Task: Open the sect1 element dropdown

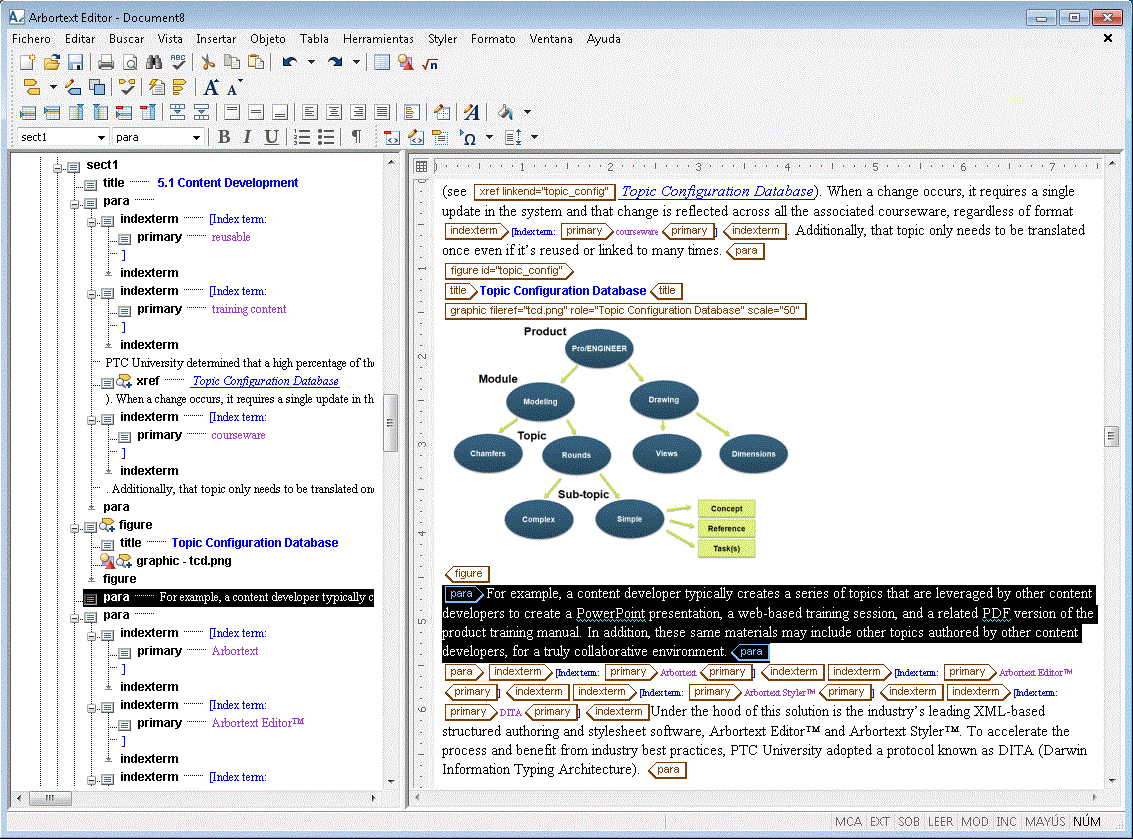Action: click(x=101, y=137)
